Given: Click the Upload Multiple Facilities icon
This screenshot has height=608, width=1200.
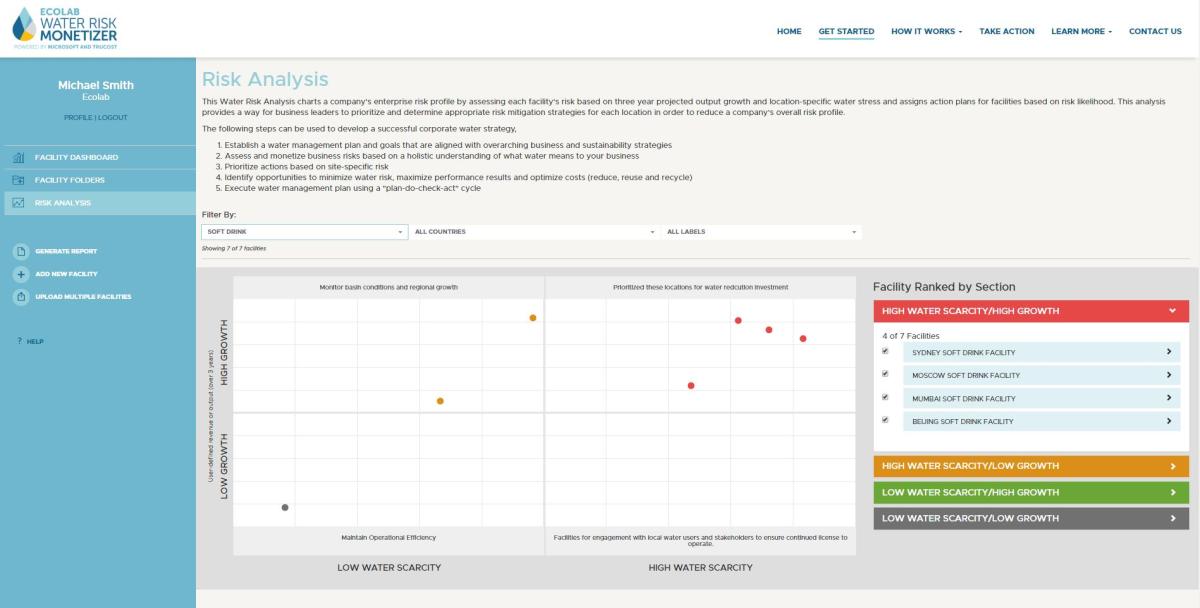Looking at the screenshot, I should pyautogui.click(x=21, y=297).
